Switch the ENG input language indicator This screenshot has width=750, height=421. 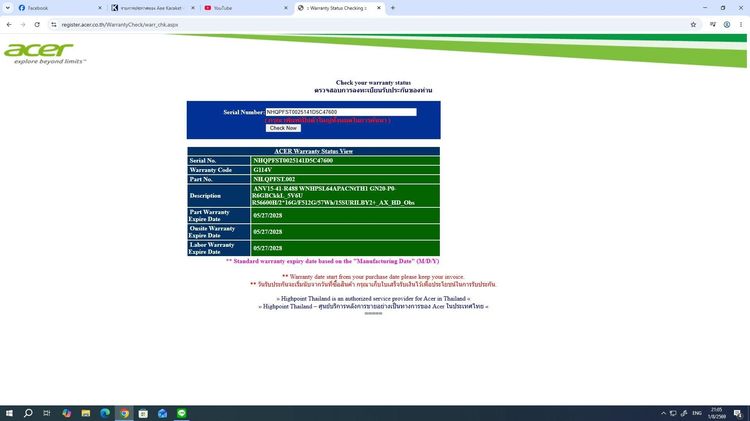[697, 413]
